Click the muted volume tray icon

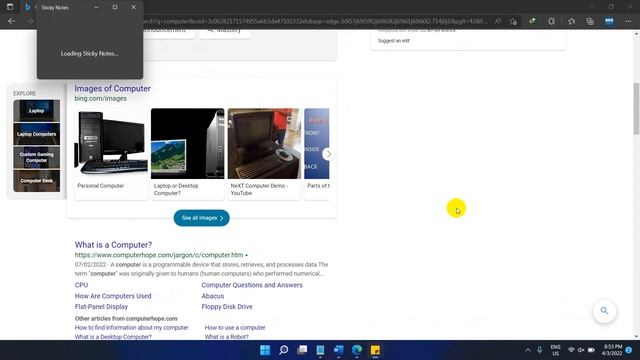point(581,350)
